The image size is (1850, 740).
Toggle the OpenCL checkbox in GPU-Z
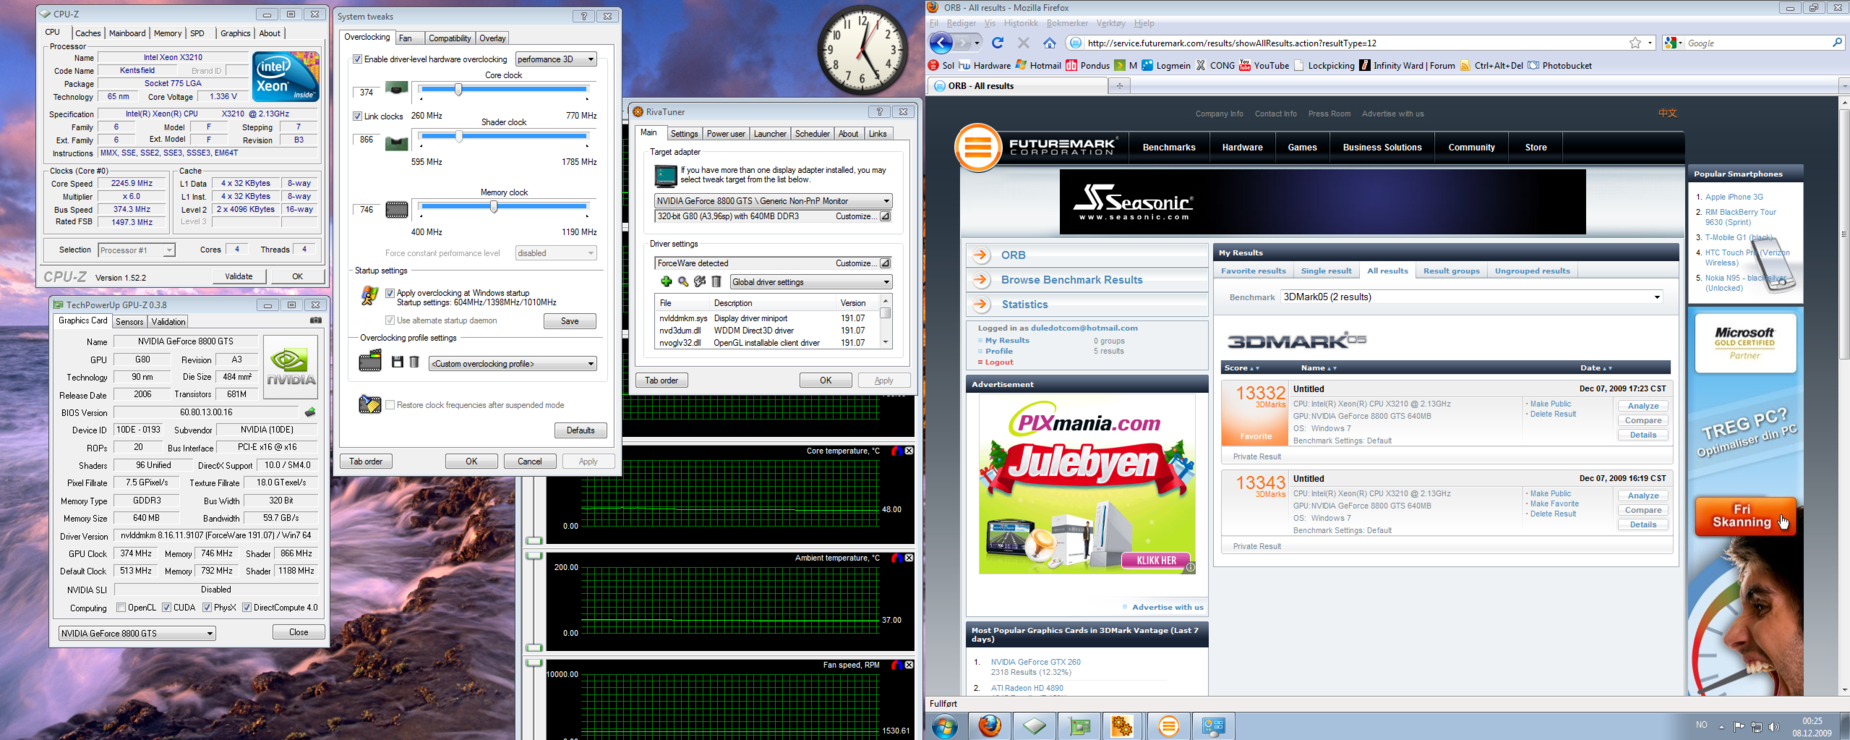click(x=121, y=607)
